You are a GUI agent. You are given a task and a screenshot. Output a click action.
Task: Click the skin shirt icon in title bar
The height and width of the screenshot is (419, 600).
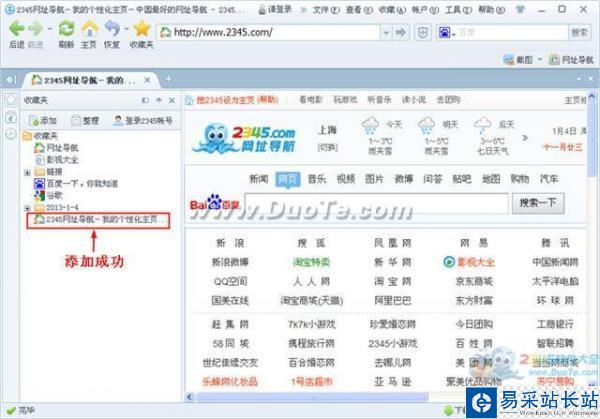[x=520, y=9]
